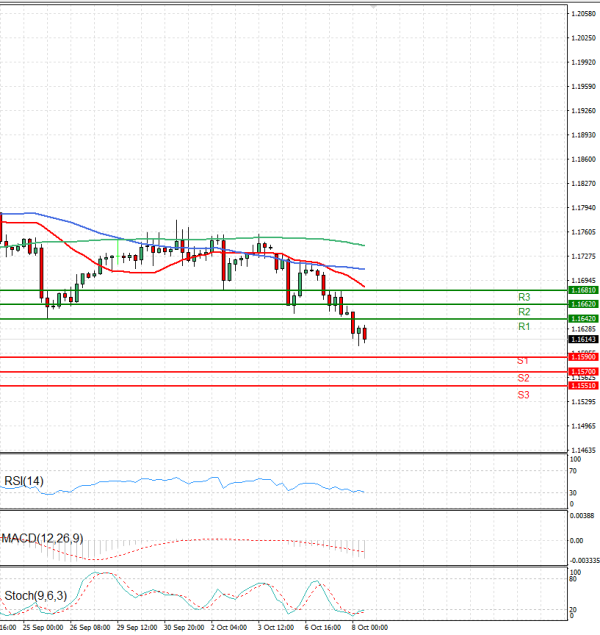Click the green 1.16620 price tag
Image resolution: width=600 pixels, height=635 pixels.
click(x=583, y=303)
